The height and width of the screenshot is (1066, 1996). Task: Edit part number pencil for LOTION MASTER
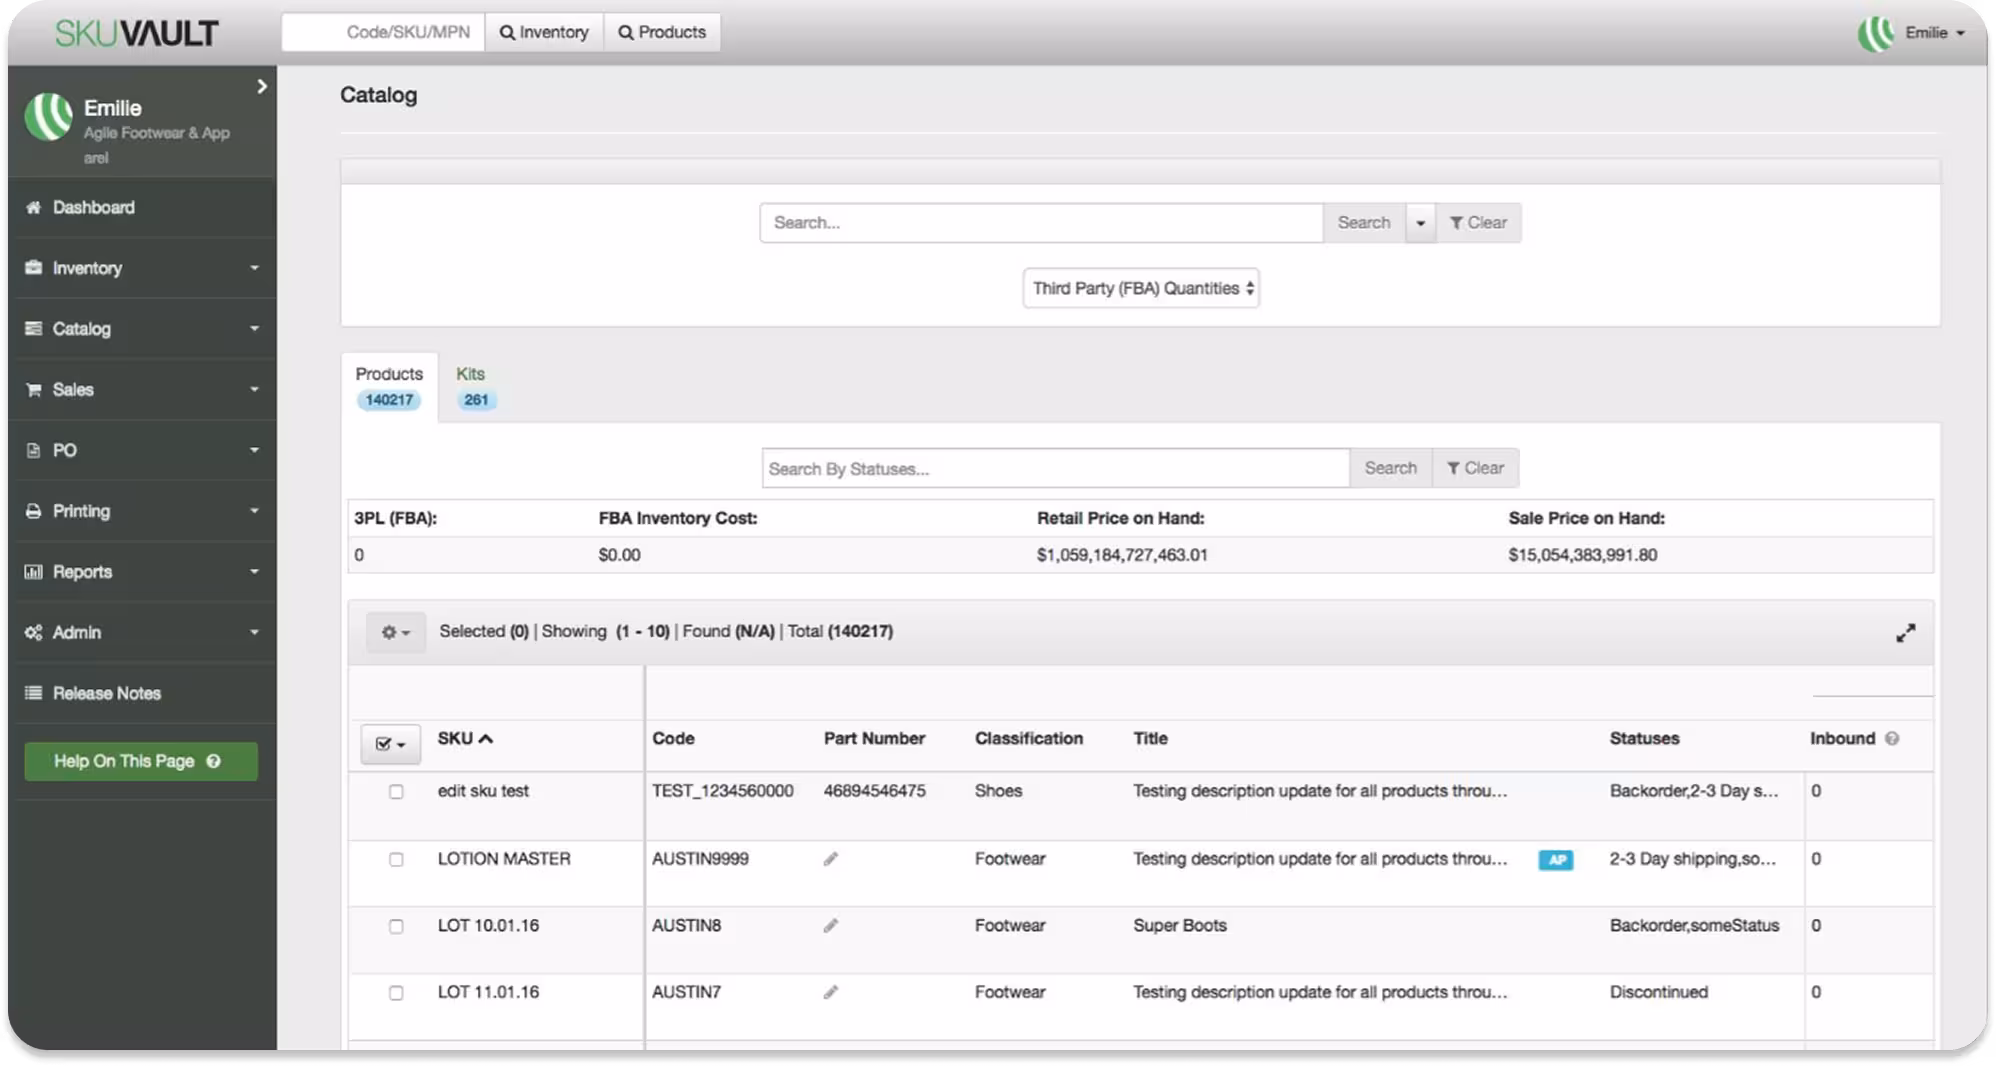tap(830, 859)
